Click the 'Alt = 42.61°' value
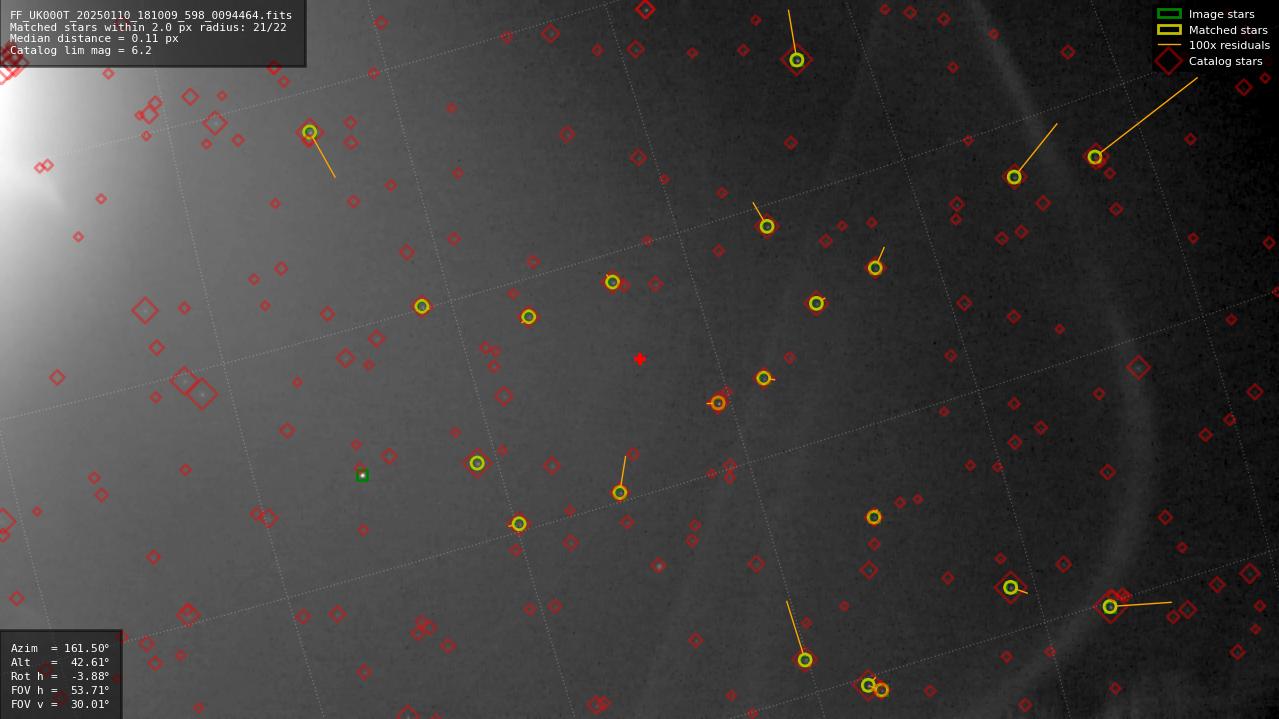The width and height of the screenshot is (1279, 719). coord(60,662)
